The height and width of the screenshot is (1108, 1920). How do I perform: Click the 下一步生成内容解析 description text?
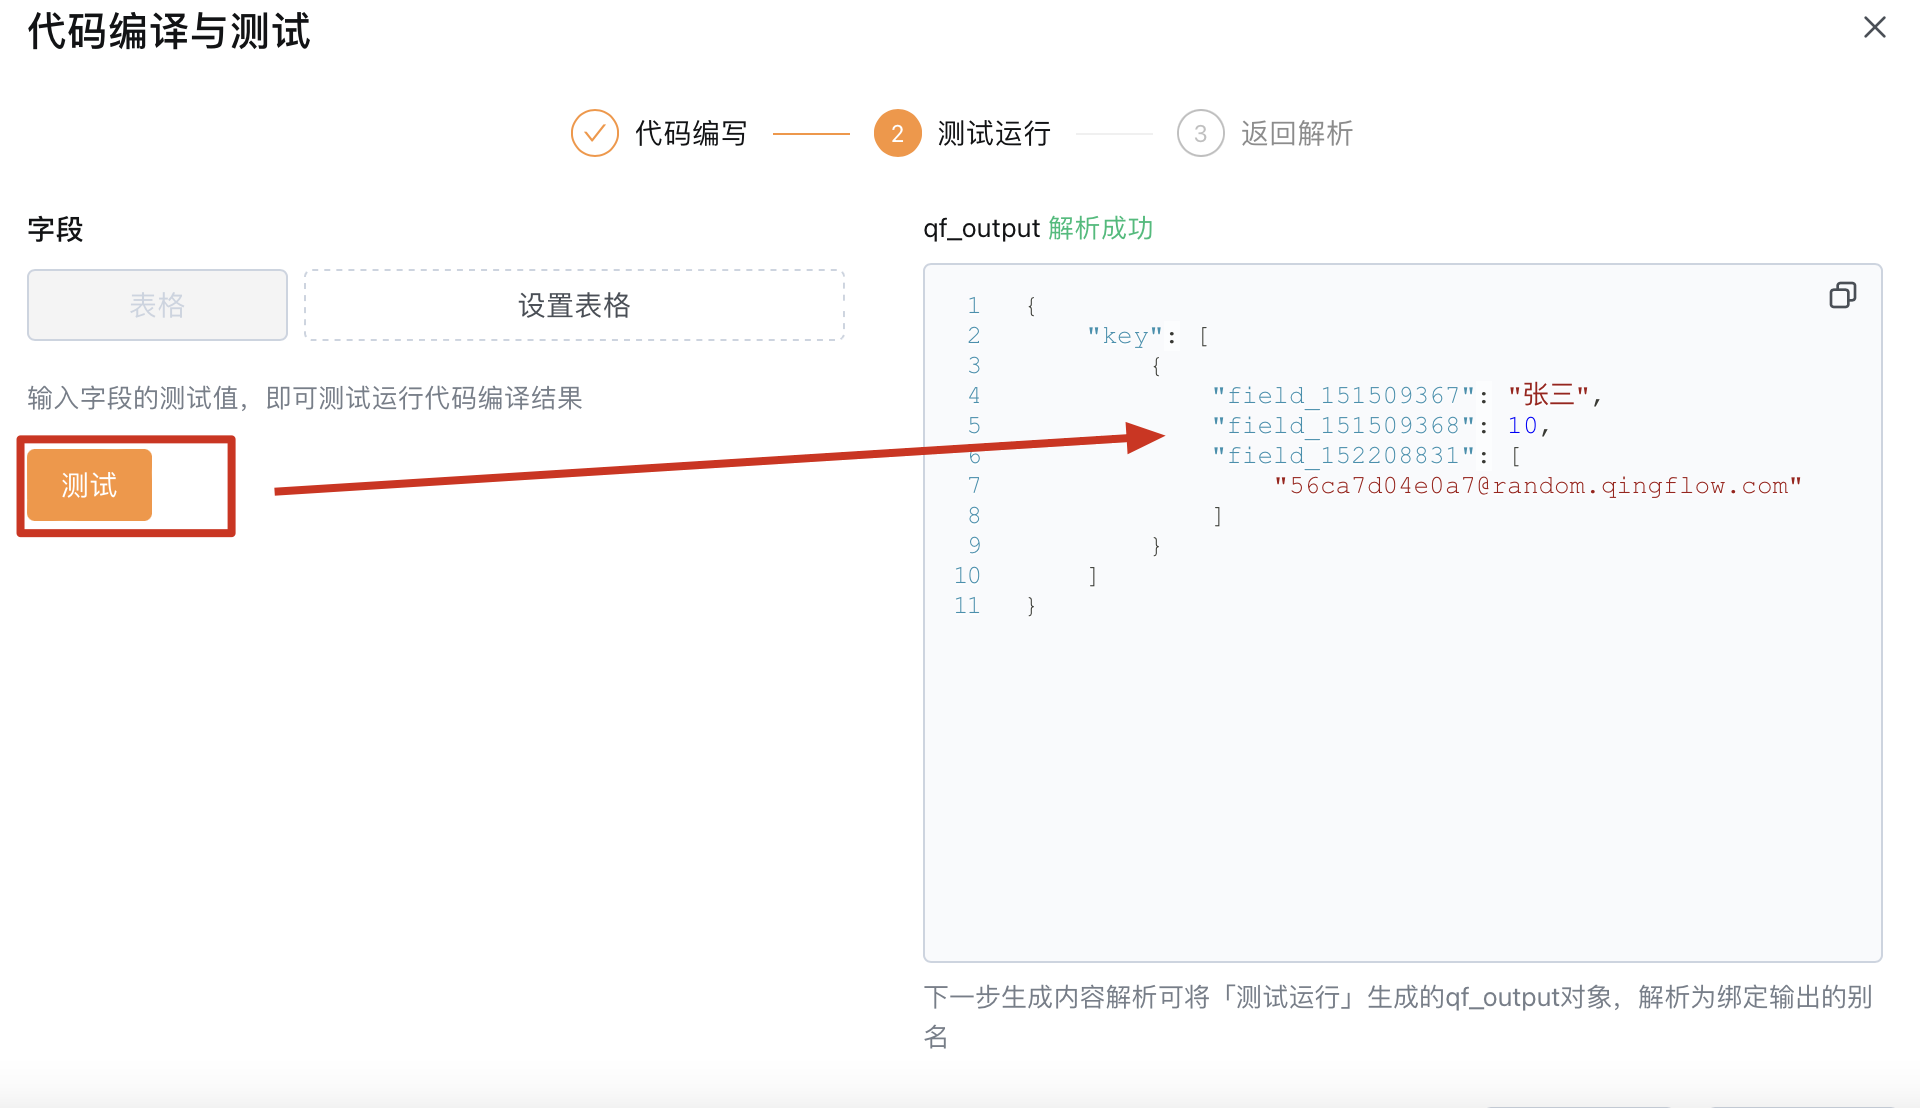point(1398,1016)
